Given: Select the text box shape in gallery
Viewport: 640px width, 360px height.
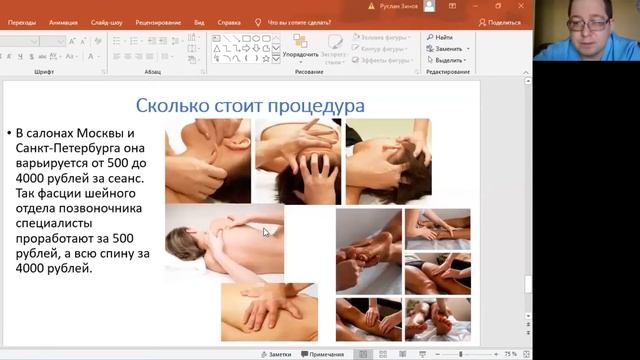Looking at the screenshot, I should pos(216,38).
